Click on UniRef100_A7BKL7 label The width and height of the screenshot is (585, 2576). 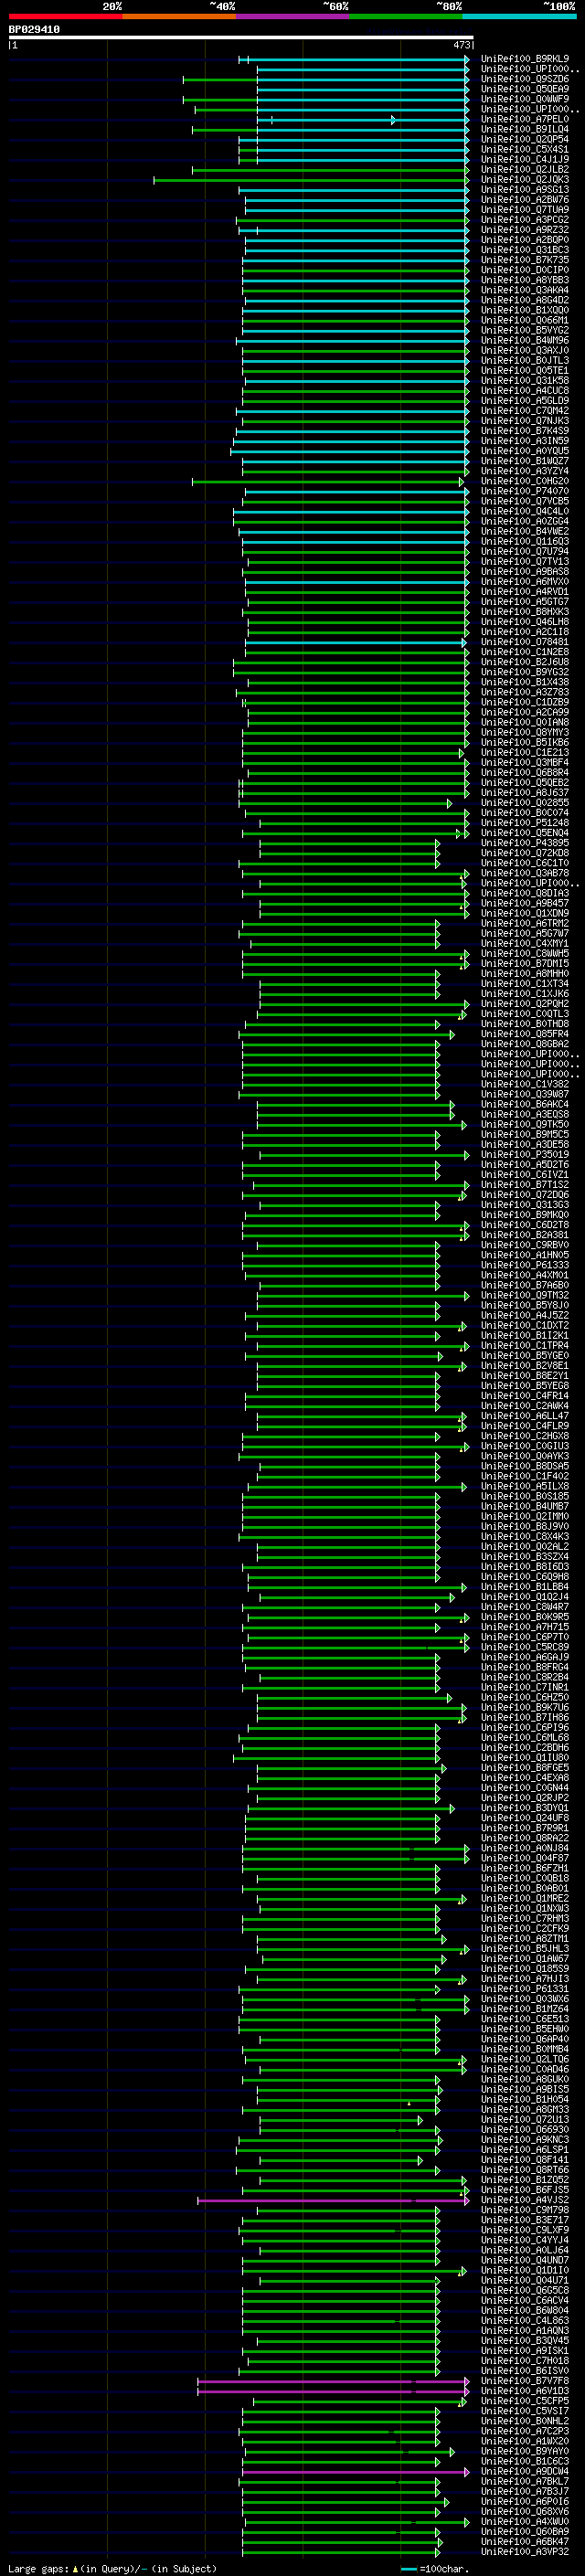524,2482
